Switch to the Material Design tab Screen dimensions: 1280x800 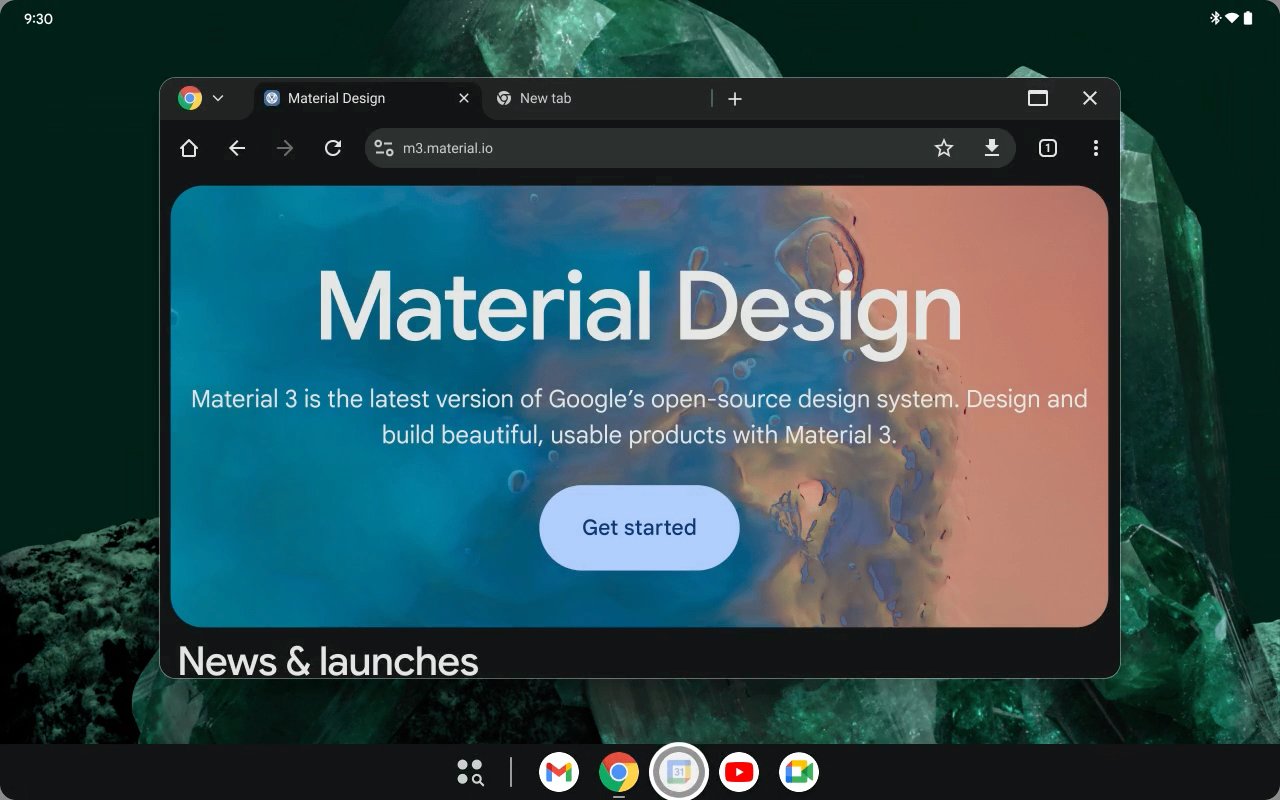pos(367,98)
